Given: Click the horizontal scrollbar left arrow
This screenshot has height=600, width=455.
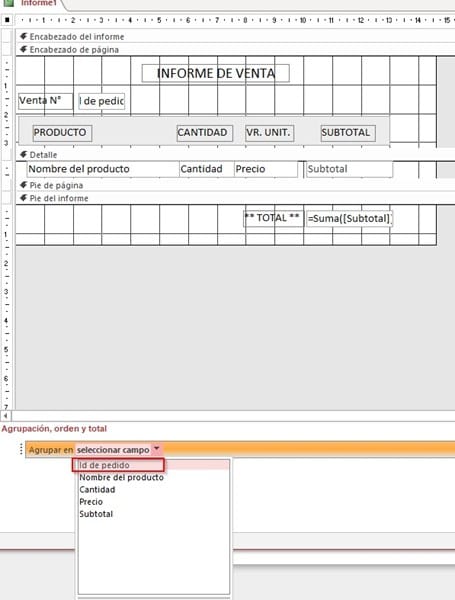Looking at the screenshot, I should click(5, 416).
